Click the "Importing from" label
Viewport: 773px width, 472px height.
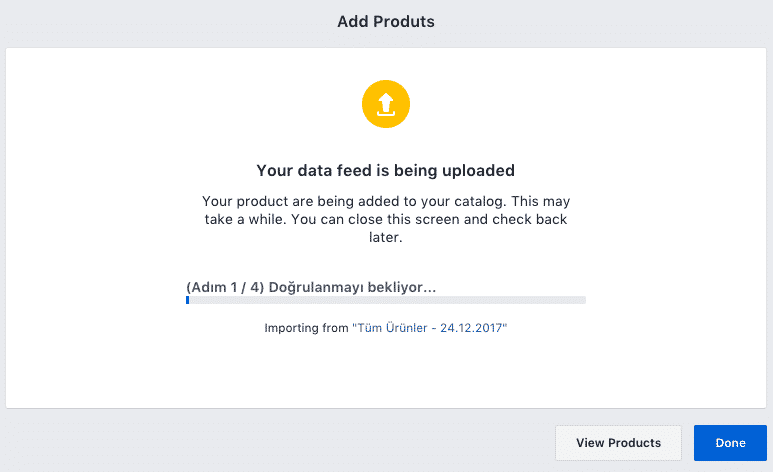pyautogui.click(x=306, y=328)
